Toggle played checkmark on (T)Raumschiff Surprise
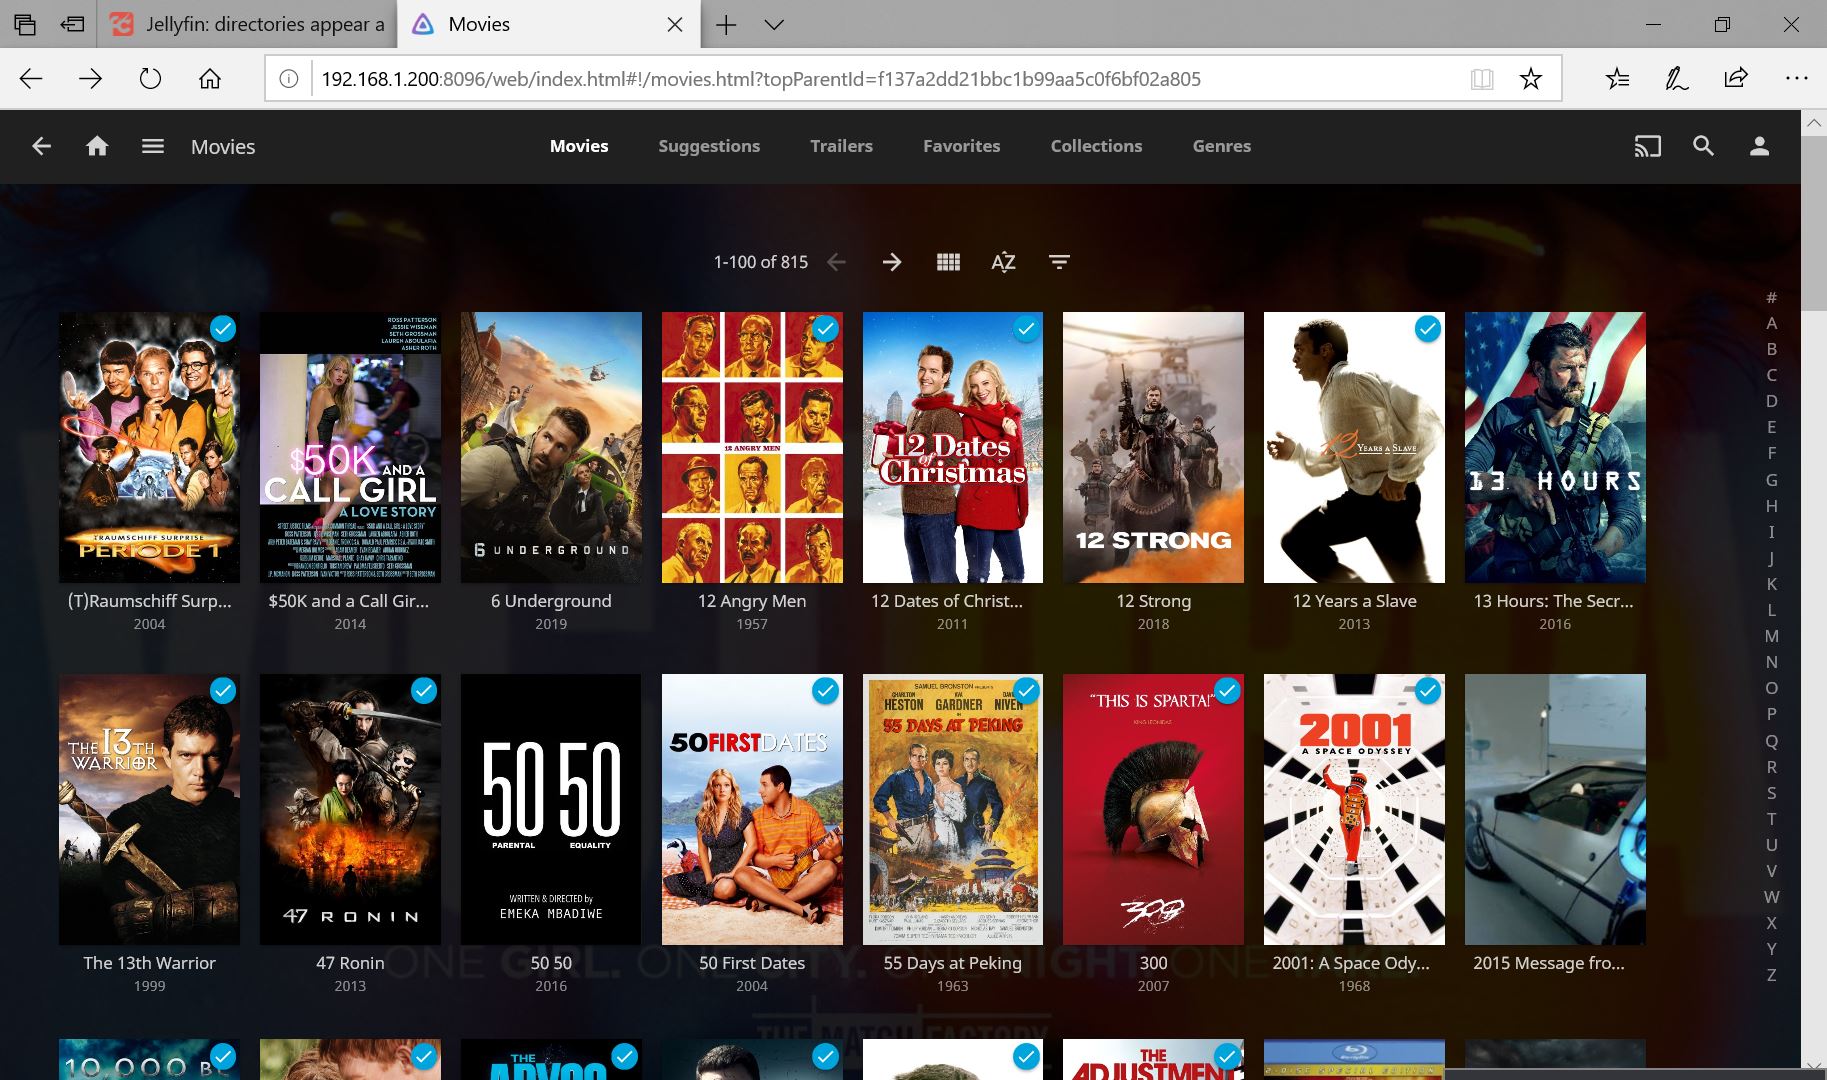 pyautogui.click(x=223, y=329)
